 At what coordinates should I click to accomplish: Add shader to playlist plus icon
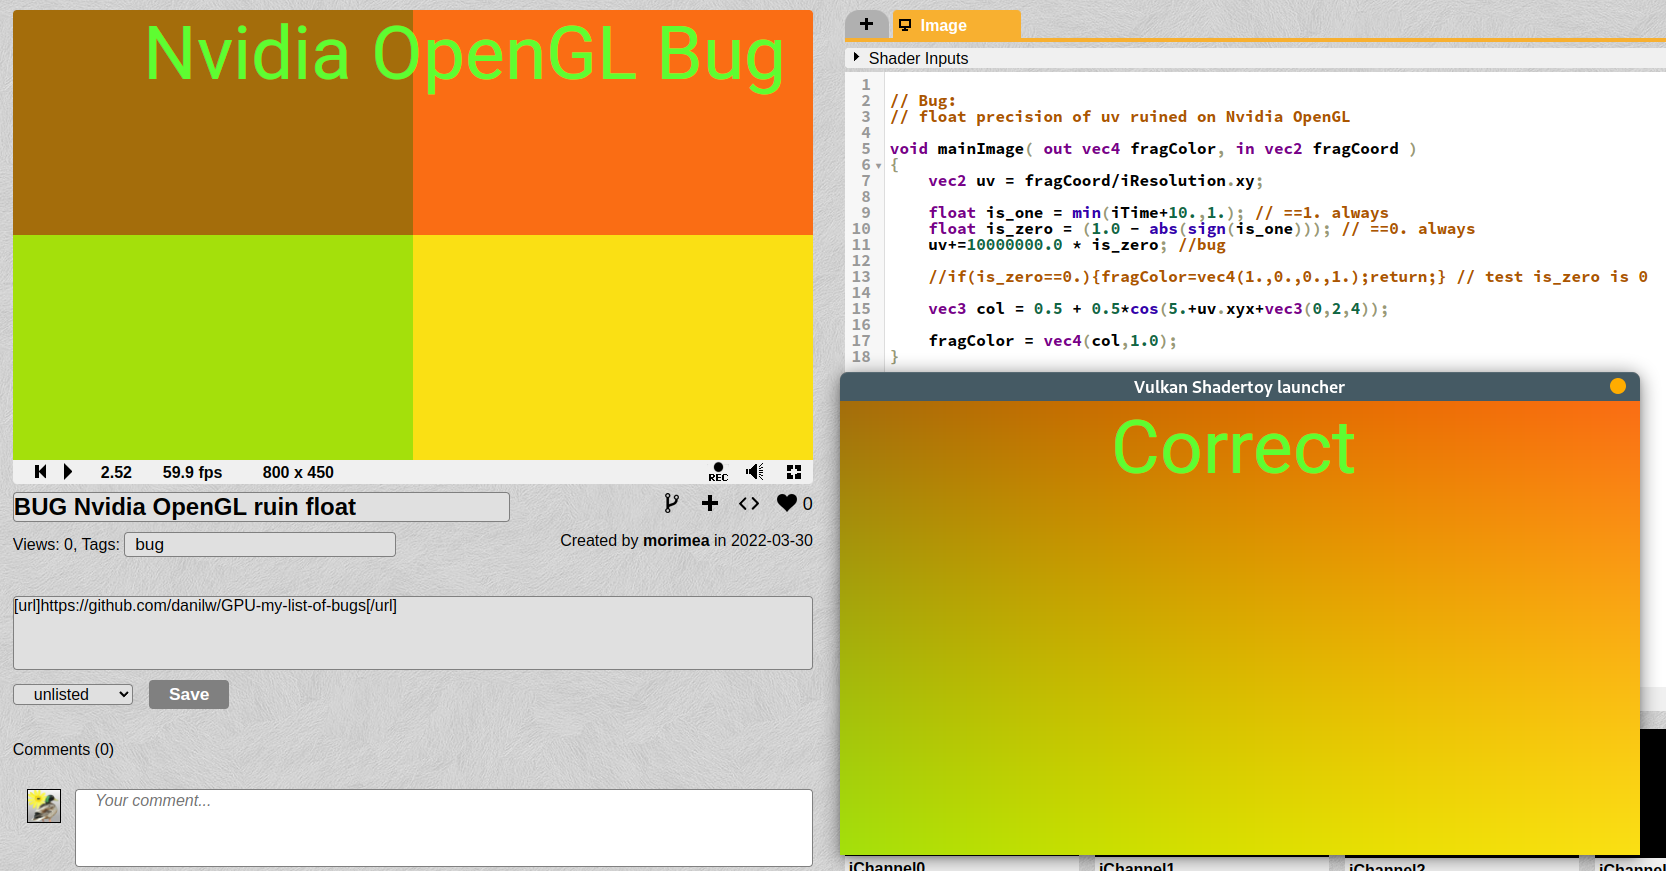click(710, 503)
